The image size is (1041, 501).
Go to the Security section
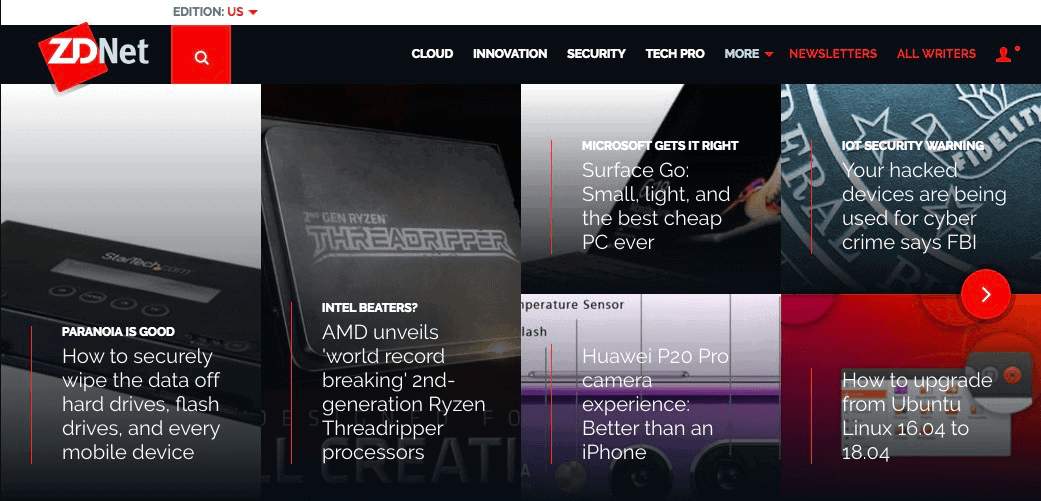tap(596, 54)
